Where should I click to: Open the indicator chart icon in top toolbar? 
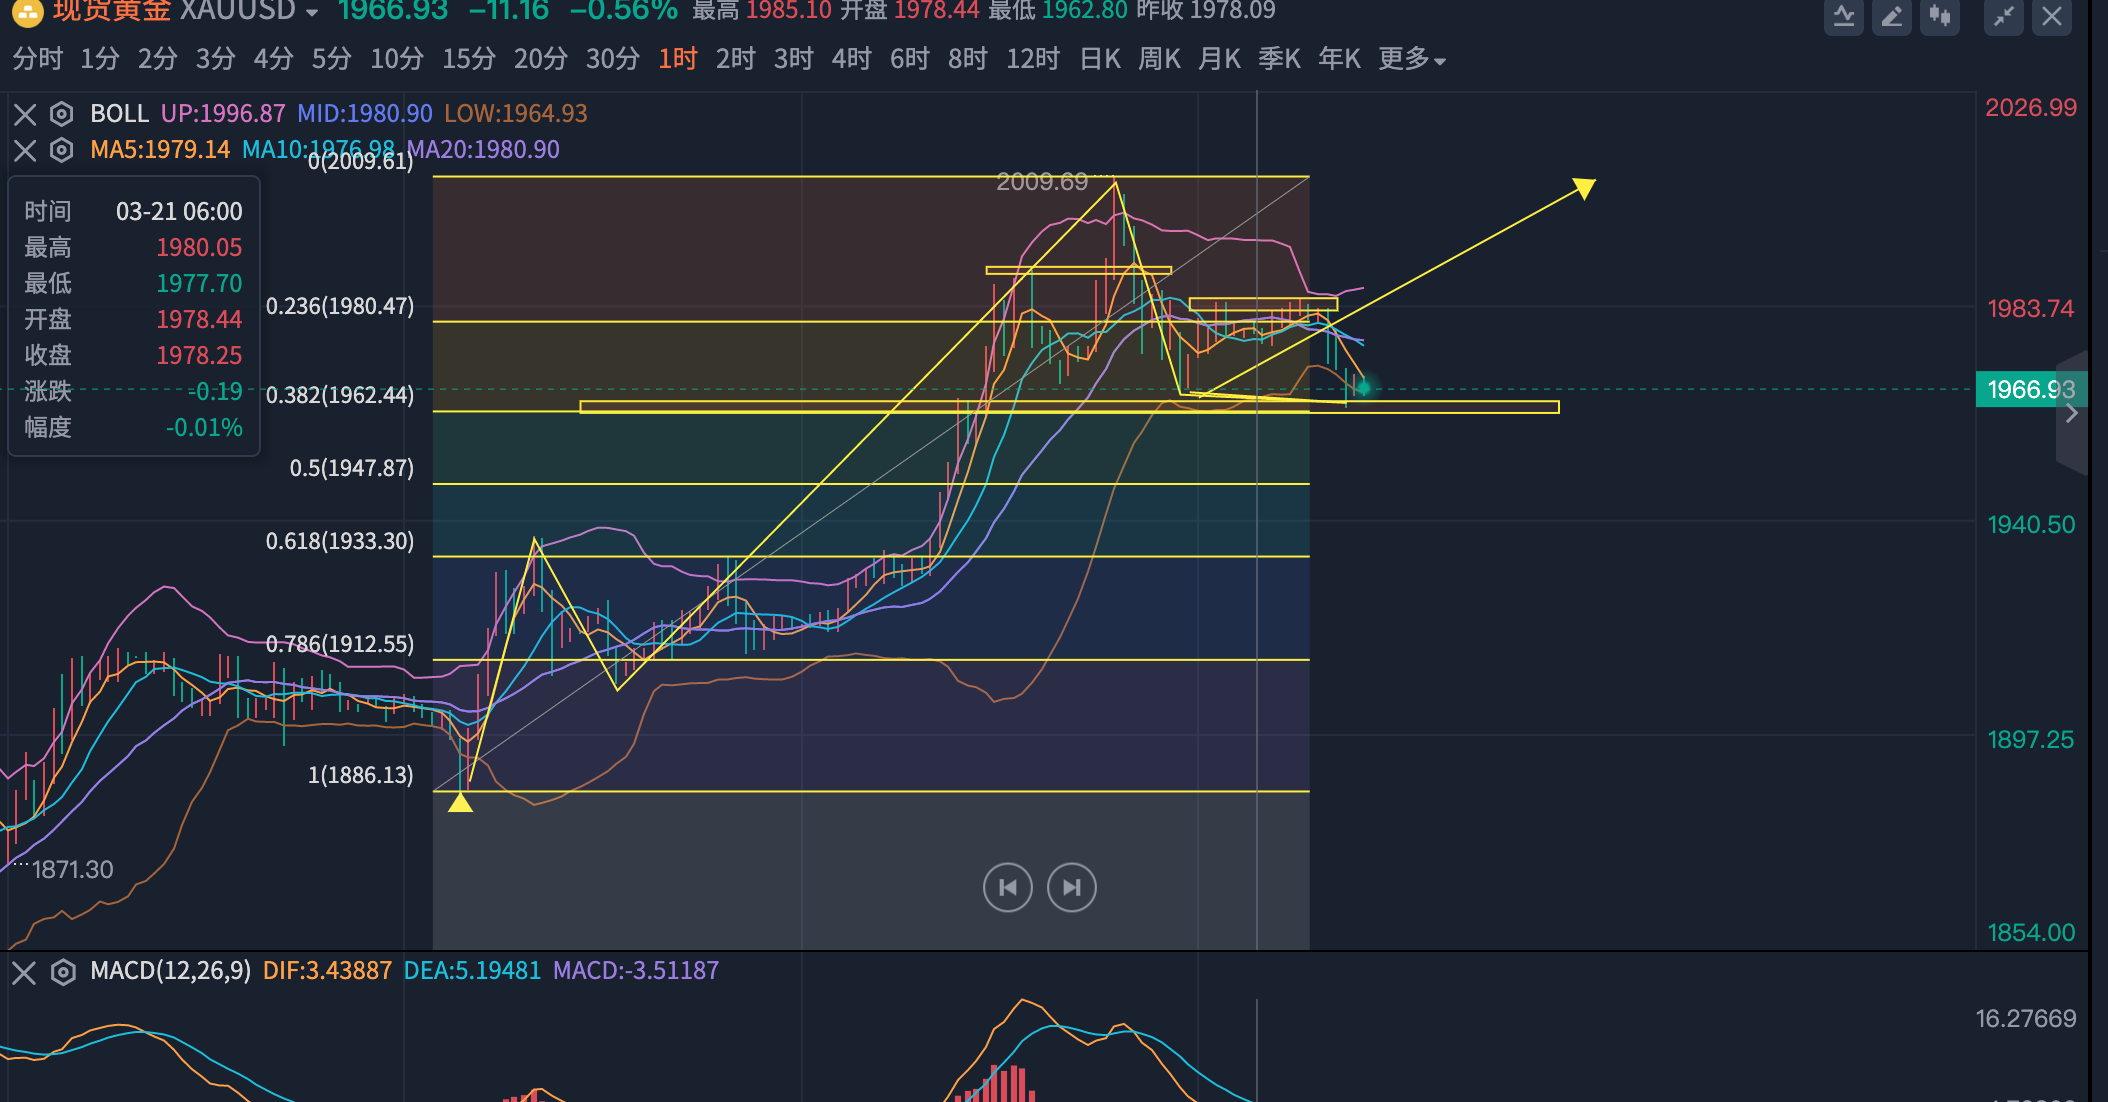(x=1844, y=16)
